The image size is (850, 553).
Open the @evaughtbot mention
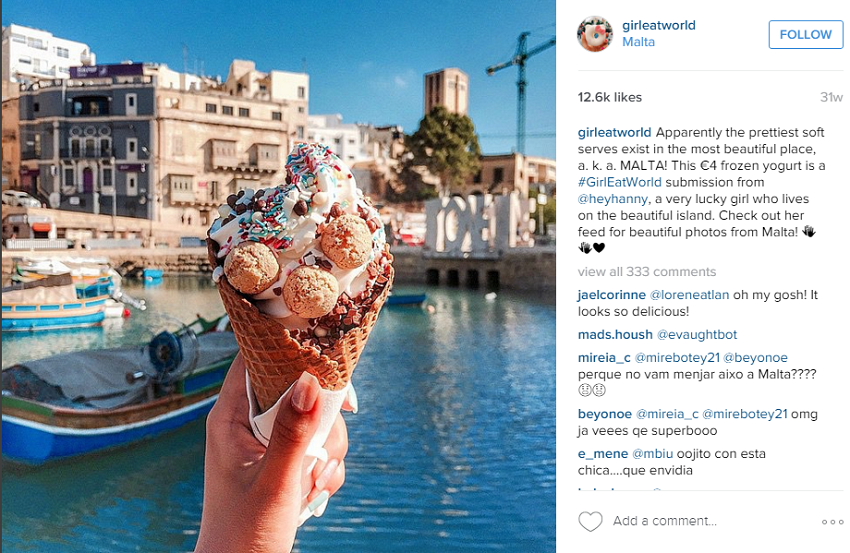click(697, 335)
